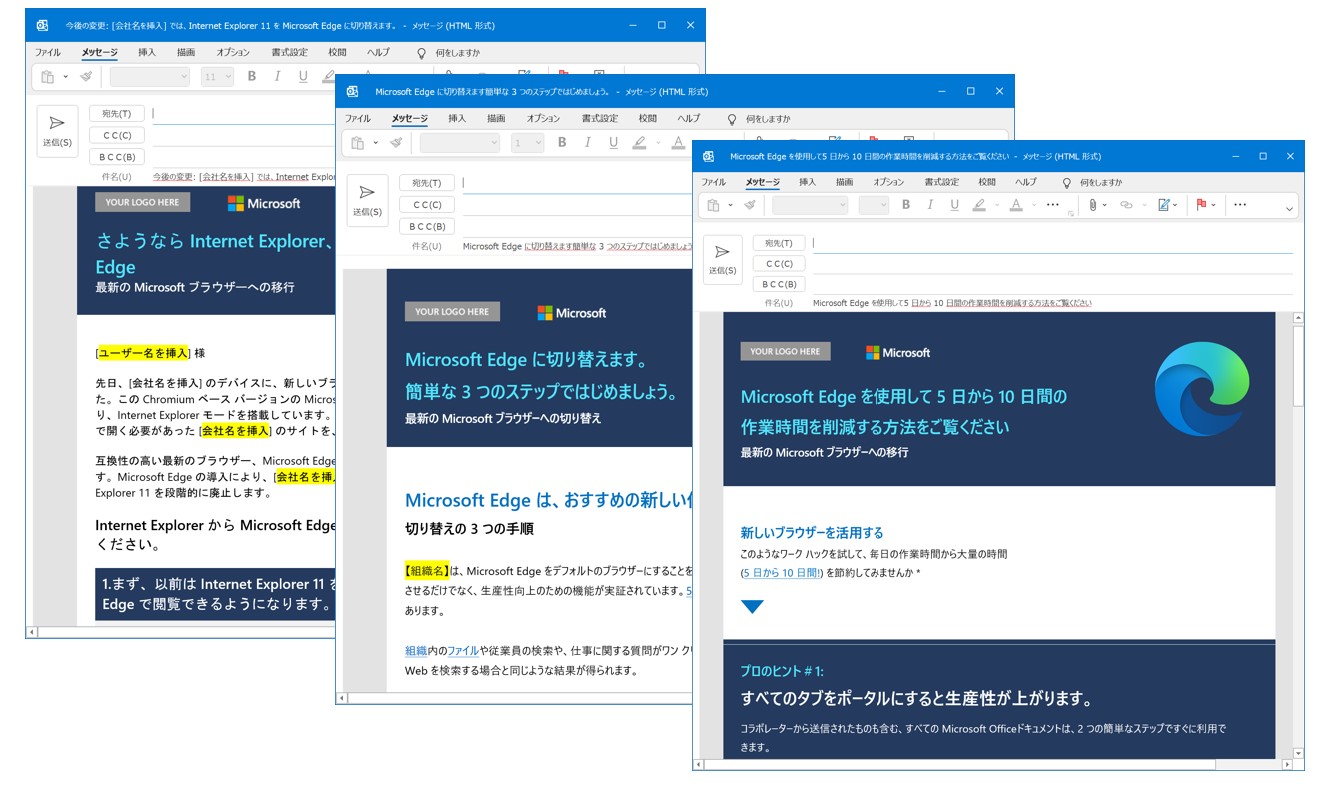Send the message in the front window

point(722,260)
